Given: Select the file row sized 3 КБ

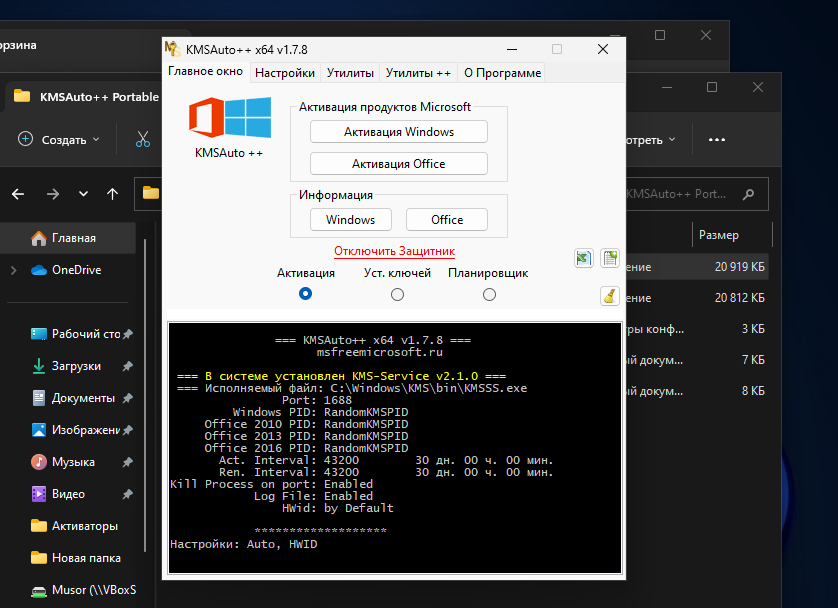Looking at the screenshot, I should click(x=697, y=329).
